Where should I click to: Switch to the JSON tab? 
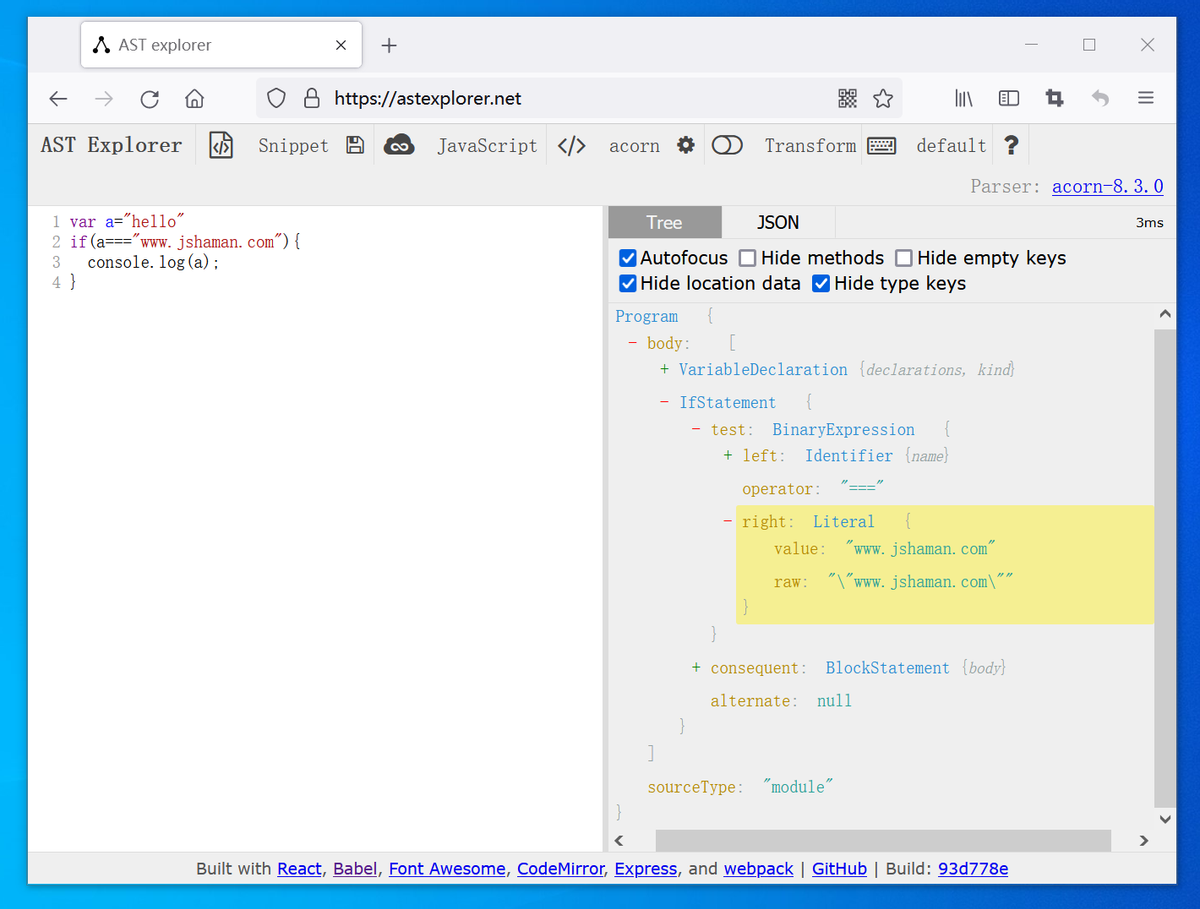point(778,223)
